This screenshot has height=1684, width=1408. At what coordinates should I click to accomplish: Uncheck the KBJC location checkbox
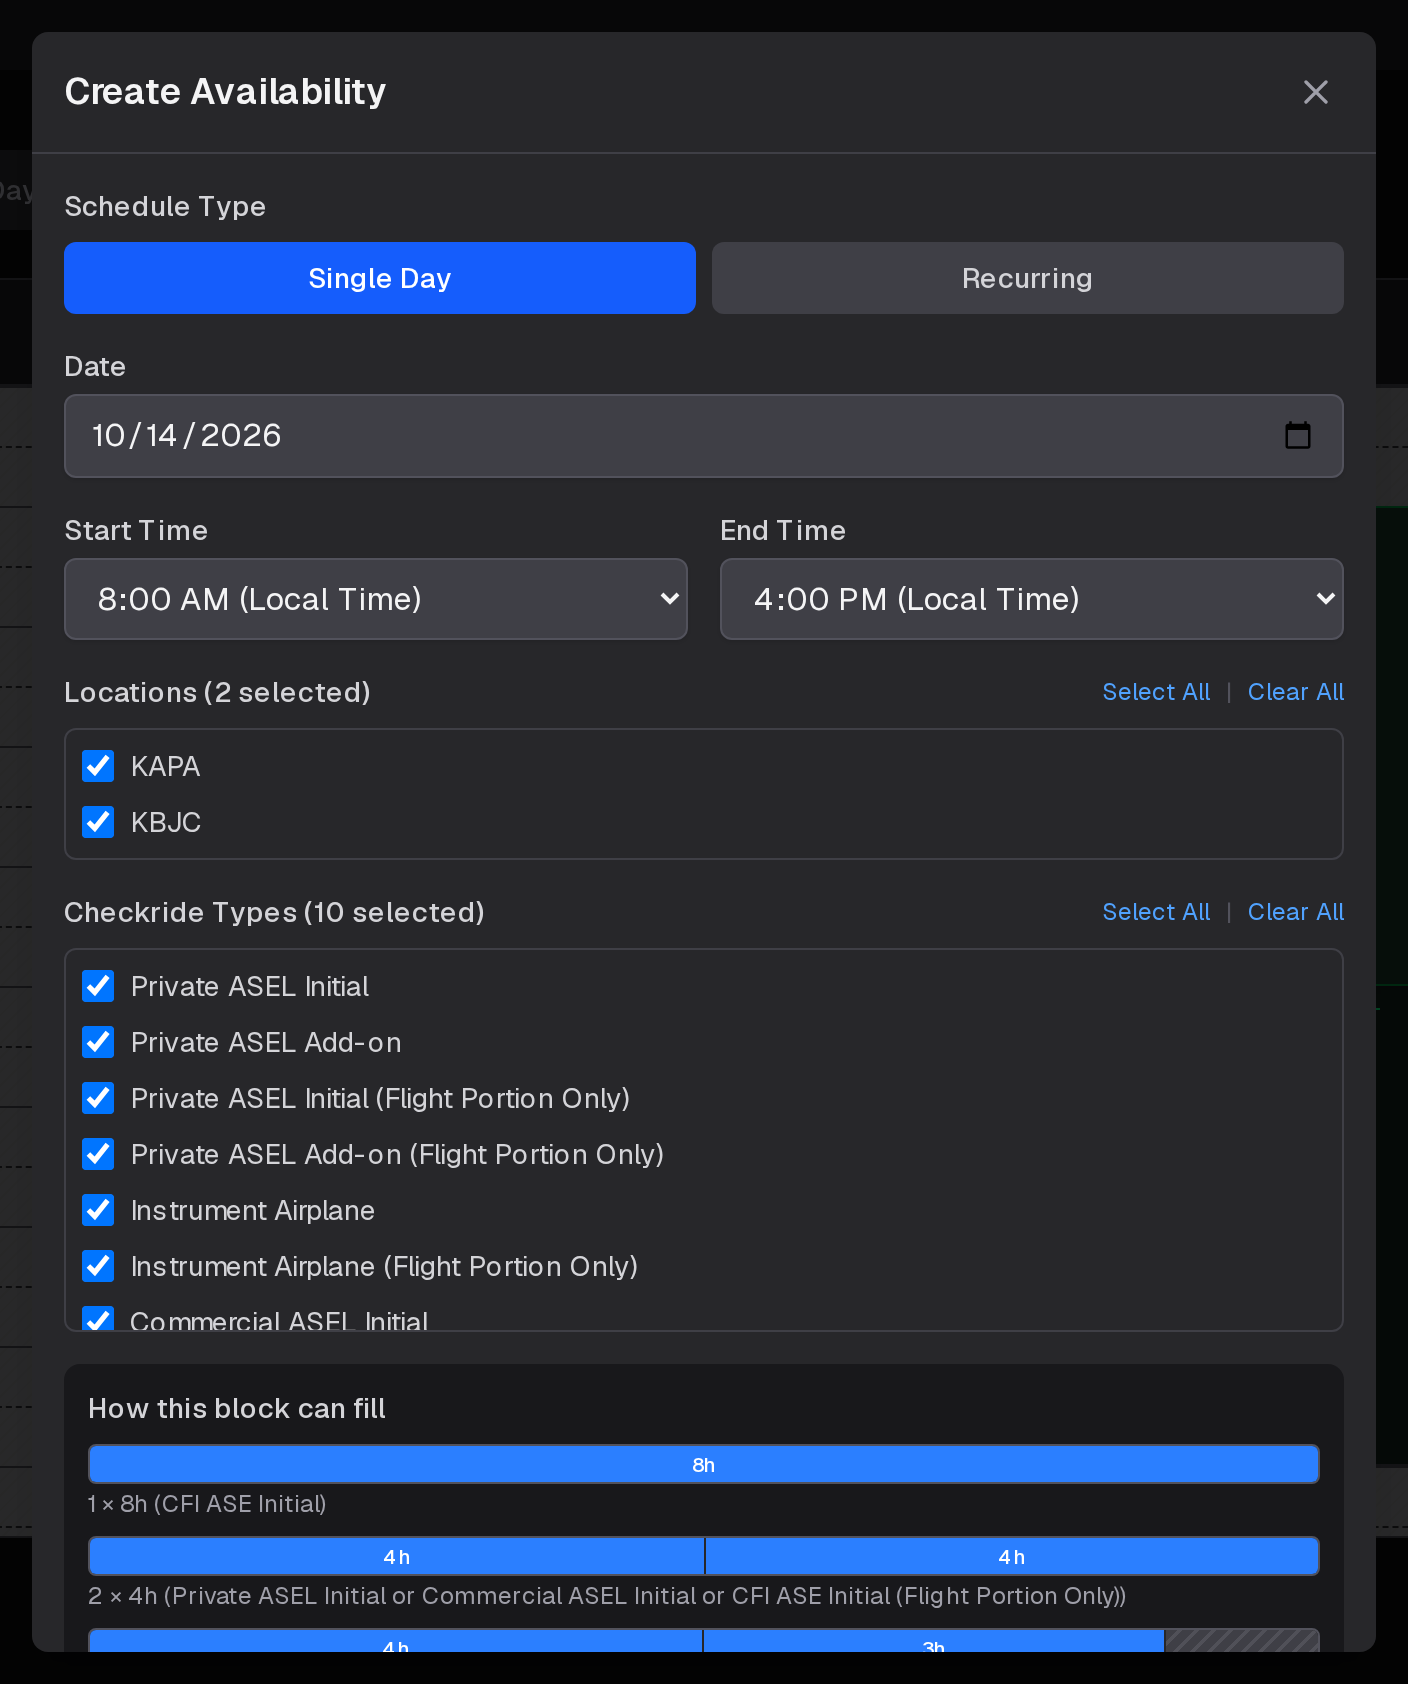click(98, 822)
